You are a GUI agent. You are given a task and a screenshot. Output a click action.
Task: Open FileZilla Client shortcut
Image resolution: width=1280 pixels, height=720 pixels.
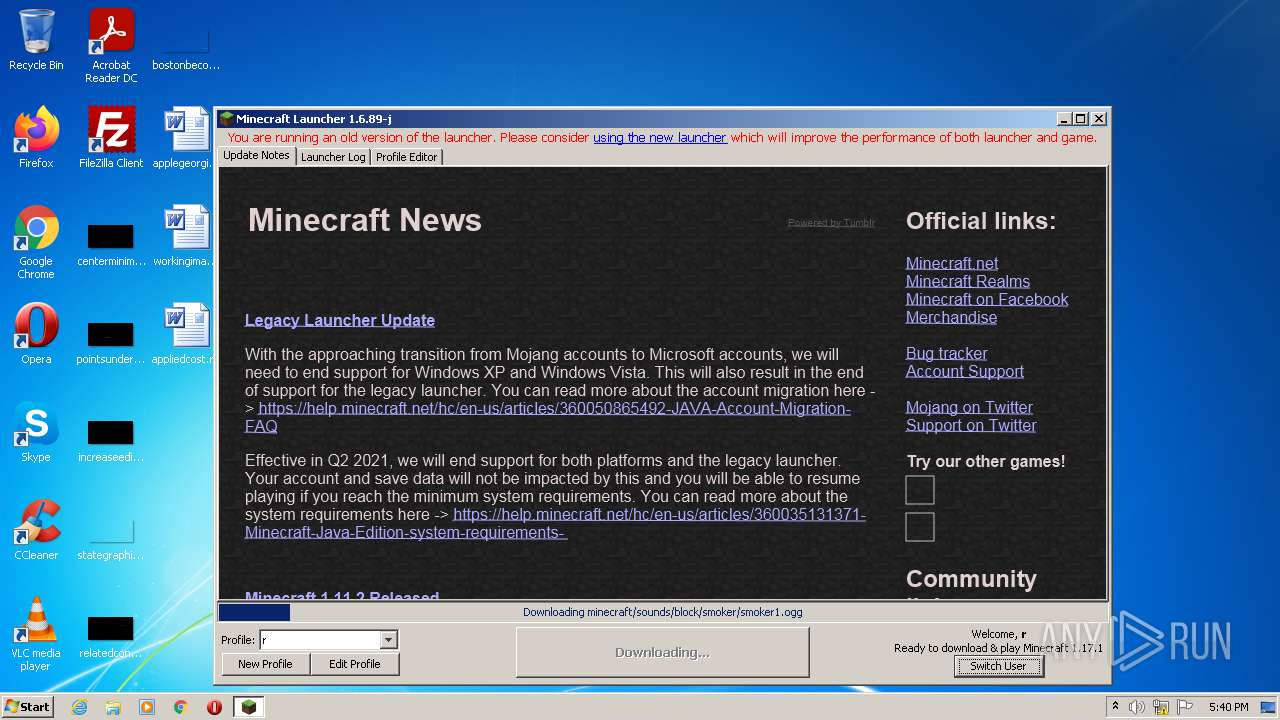tap(111, 138)
